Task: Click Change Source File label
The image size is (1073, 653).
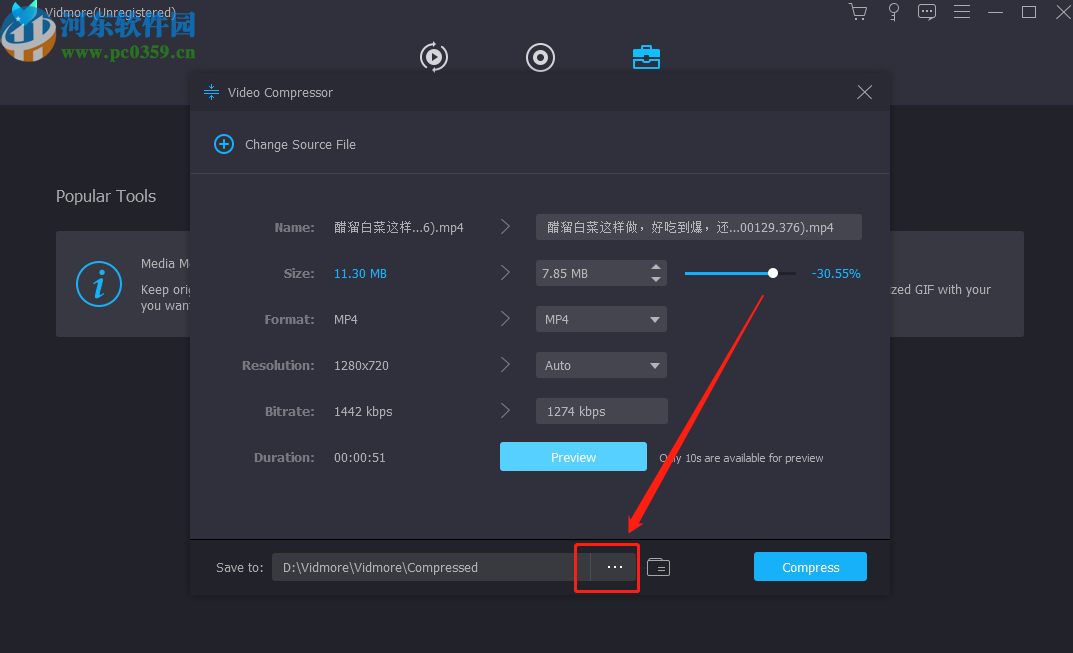Action: point(300,144)
